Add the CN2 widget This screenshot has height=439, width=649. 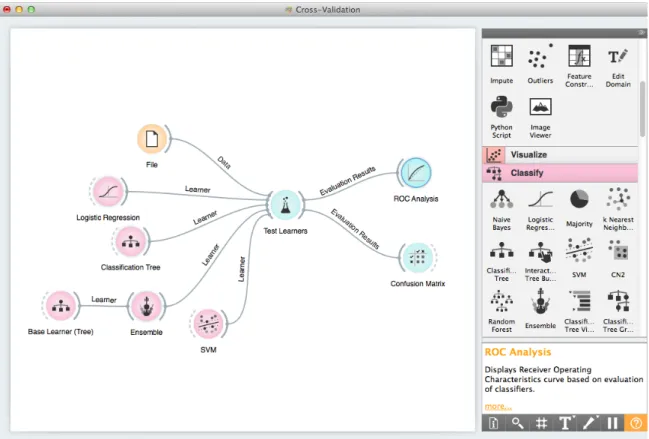618,258
